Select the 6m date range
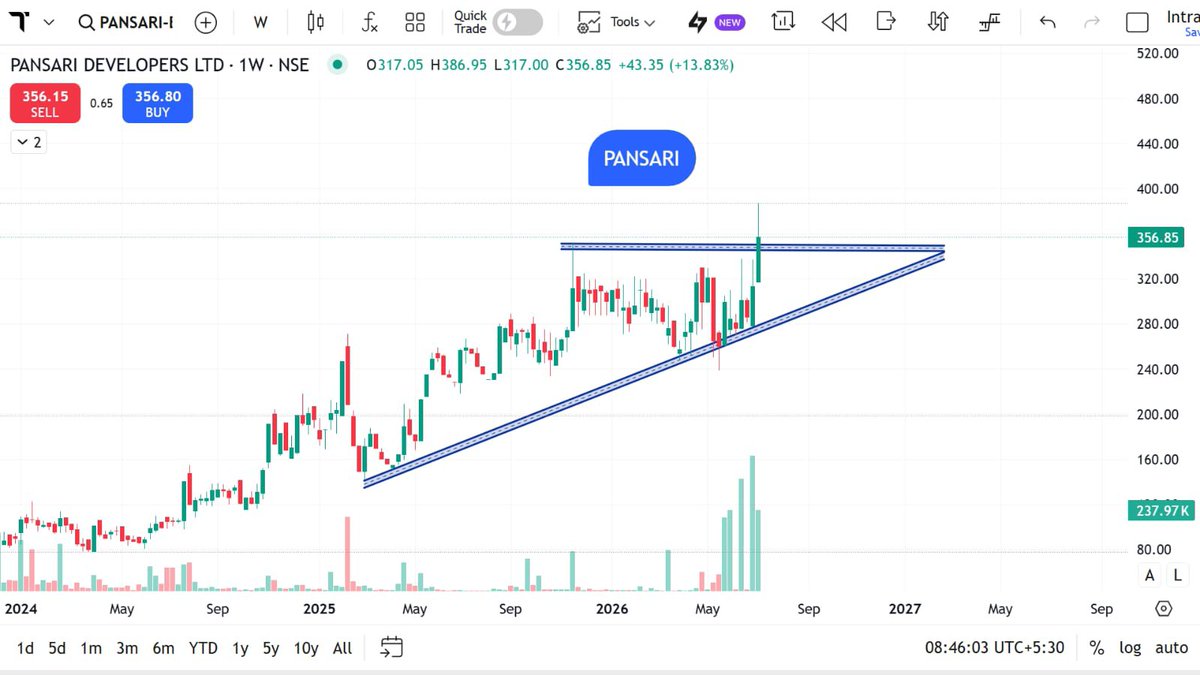Screen dimensions: 1200x675 pyautogui.click(x=163, y=648)
